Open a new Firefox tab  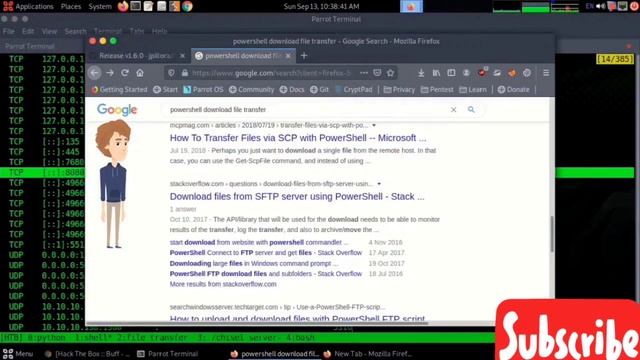(304, 56)
